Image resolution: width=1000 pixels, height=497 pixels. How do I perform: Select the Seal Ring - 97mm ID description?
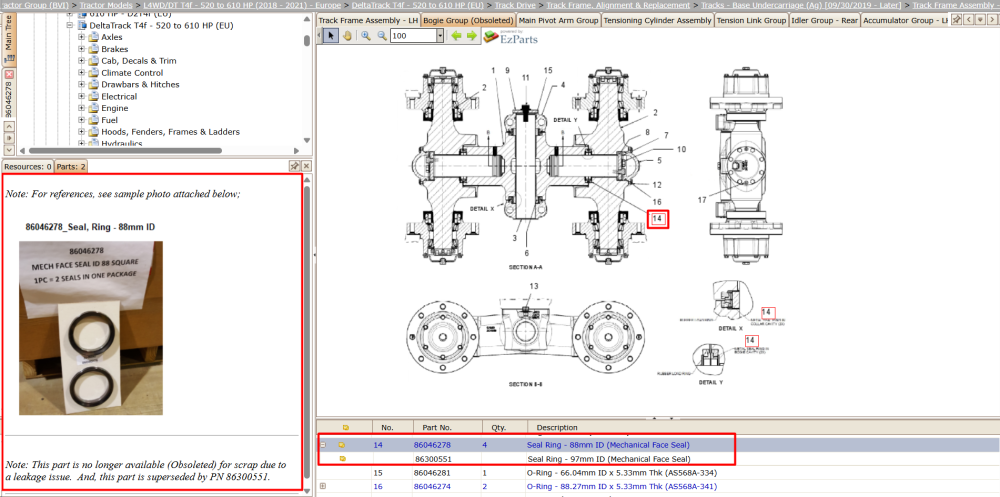click(x=608, y=459)
